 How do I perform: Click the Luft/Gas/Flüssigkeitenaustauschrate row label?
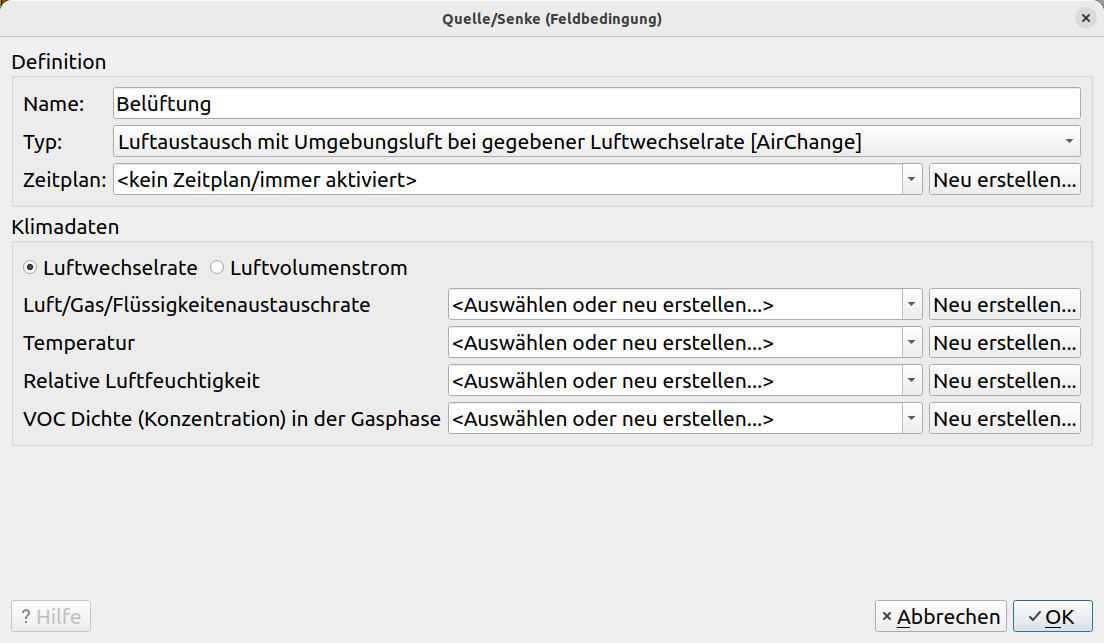pos(196,305)
